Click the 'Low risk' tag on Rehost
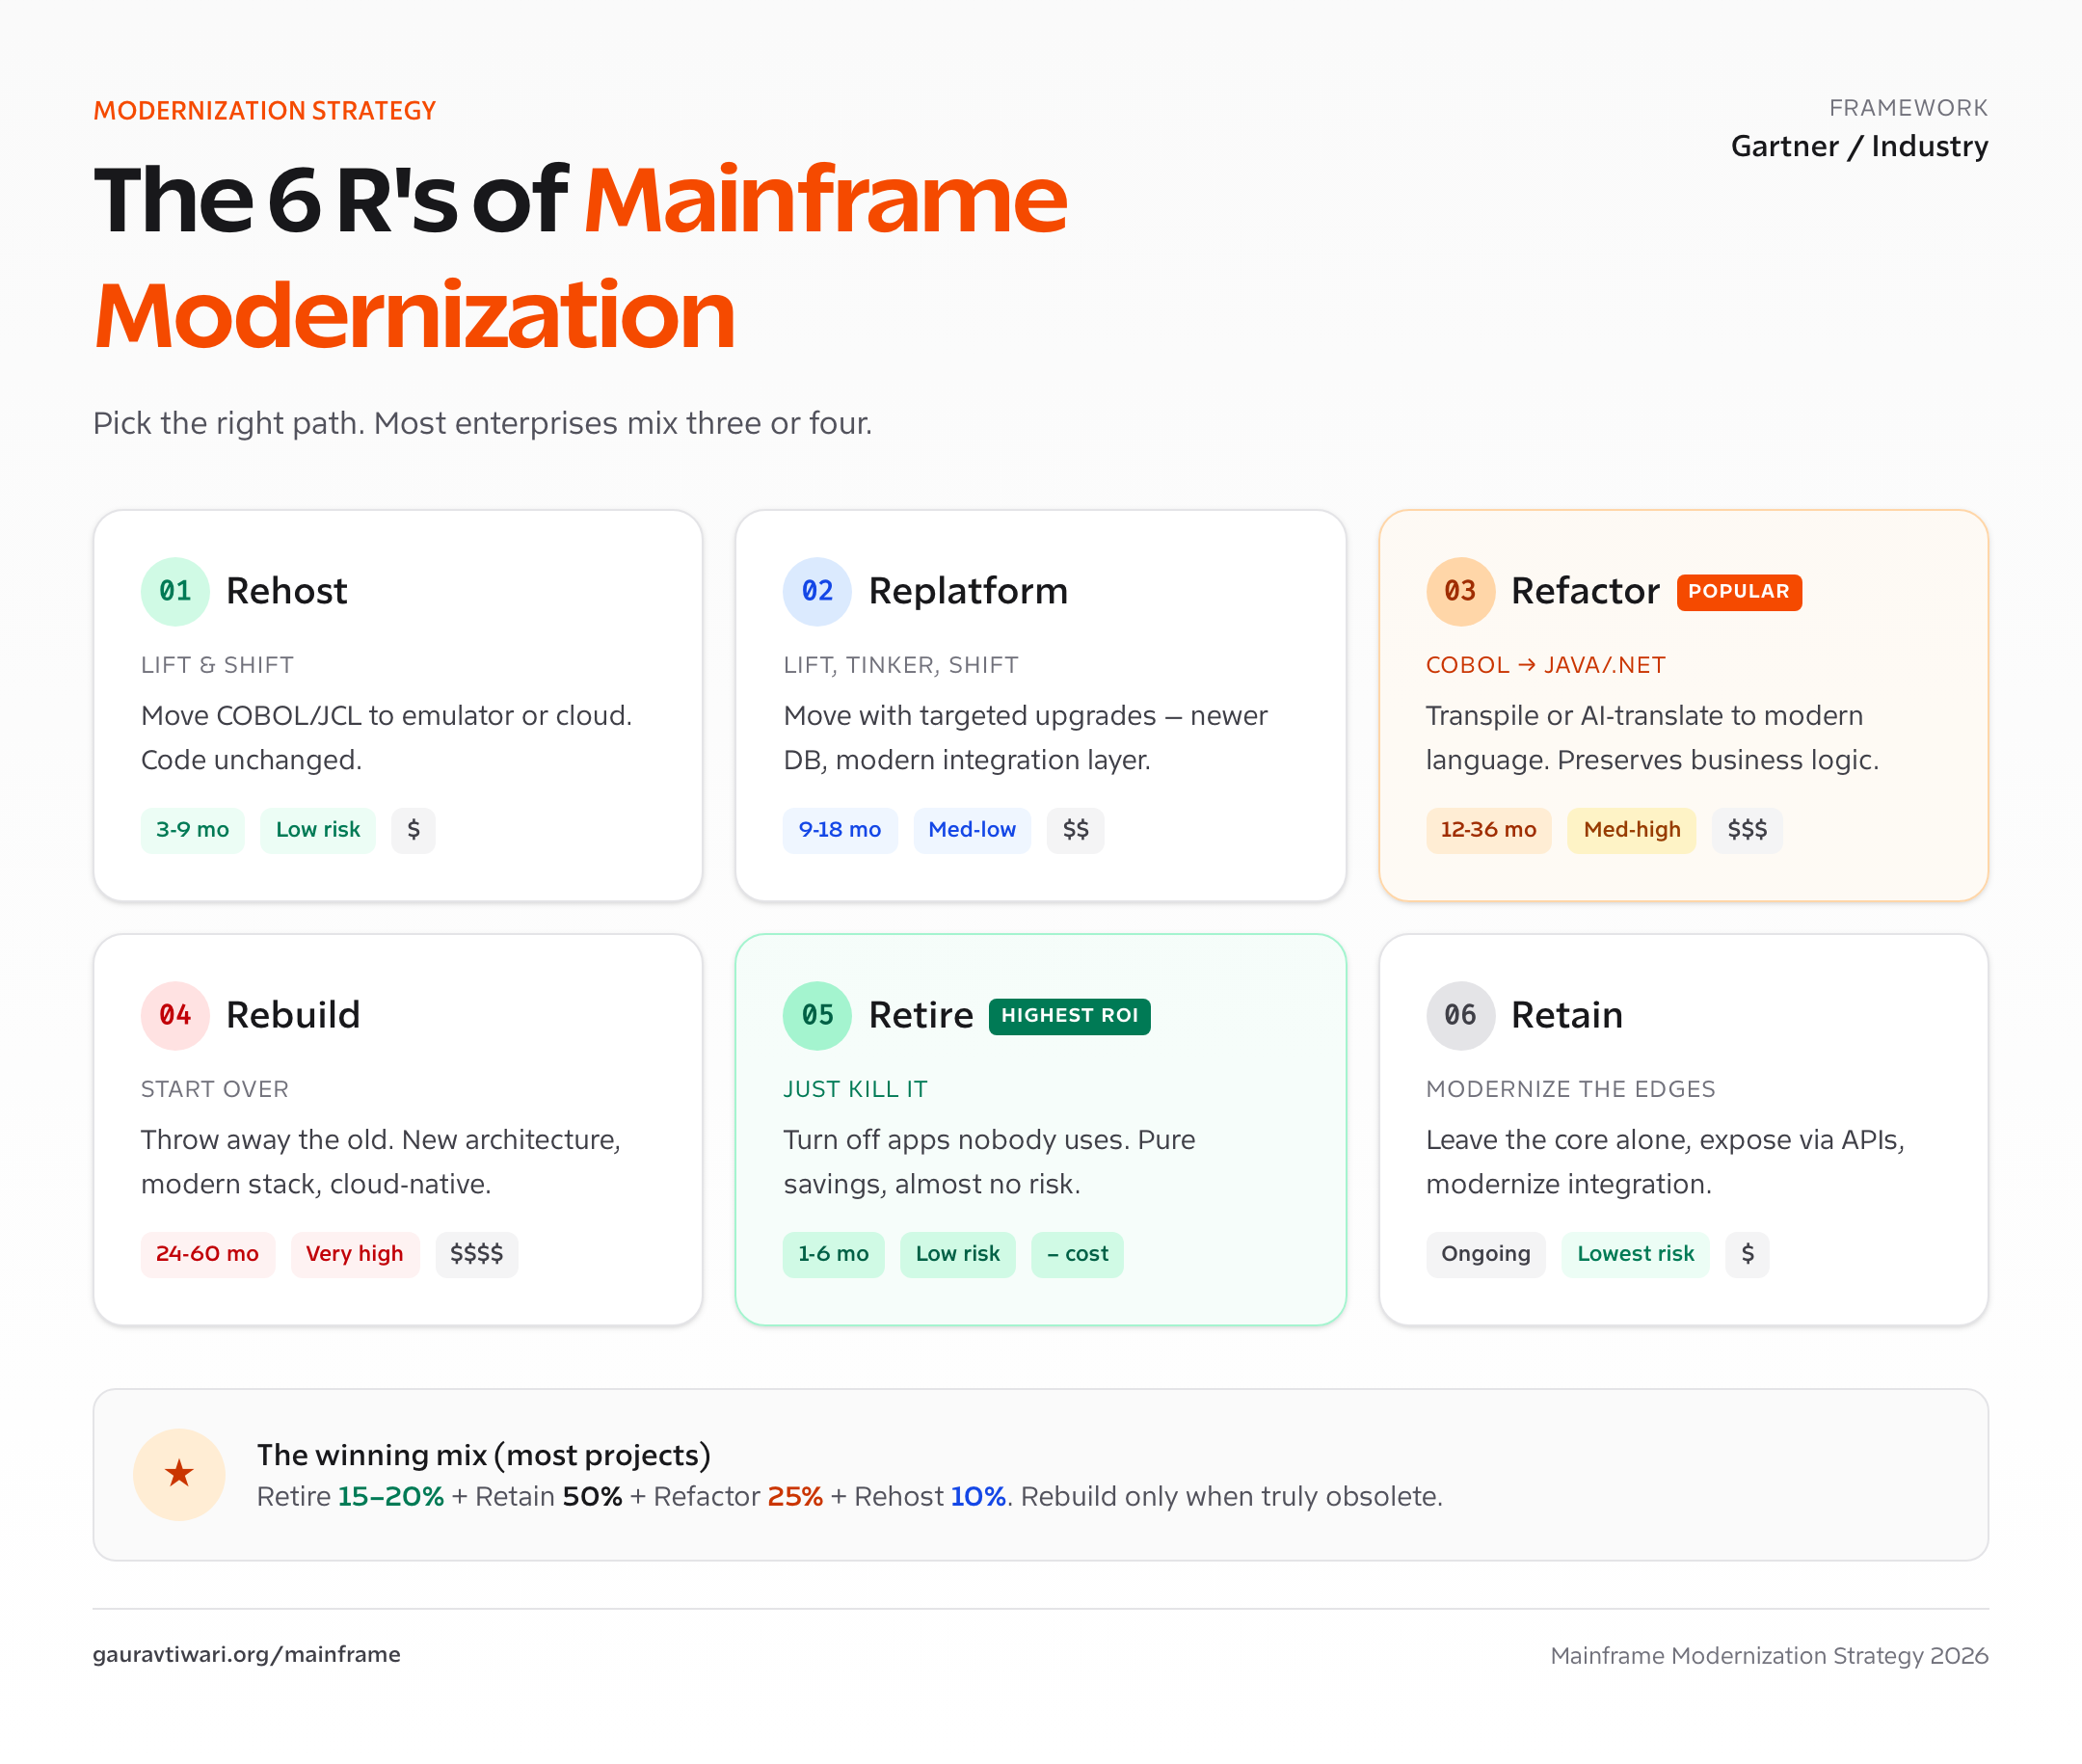2082x1764 pixels. [318, 830]
